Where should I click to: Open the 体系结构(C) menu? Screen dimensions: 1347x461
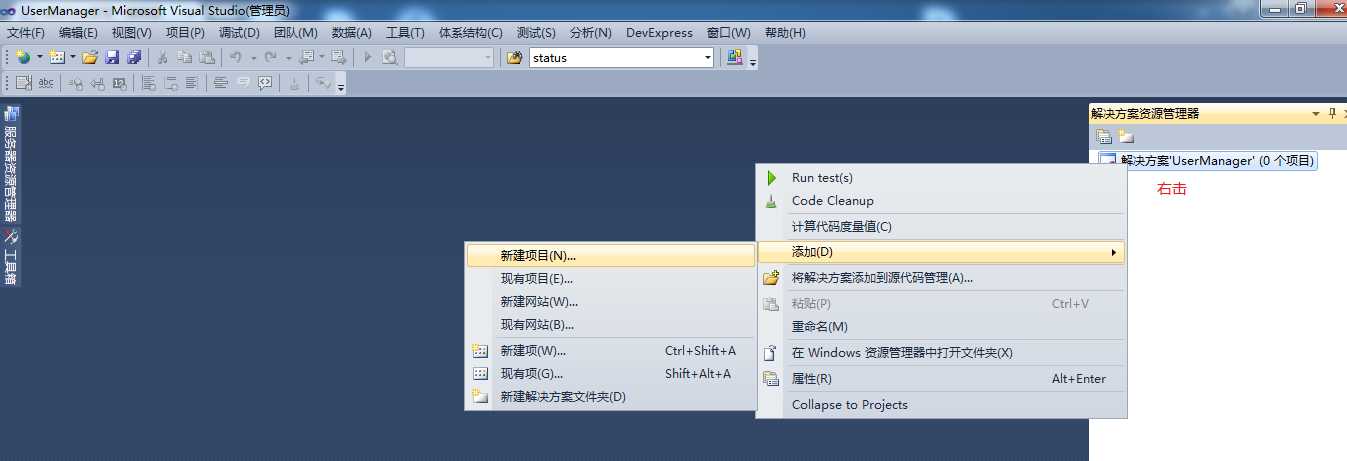(x=471, y=33)
